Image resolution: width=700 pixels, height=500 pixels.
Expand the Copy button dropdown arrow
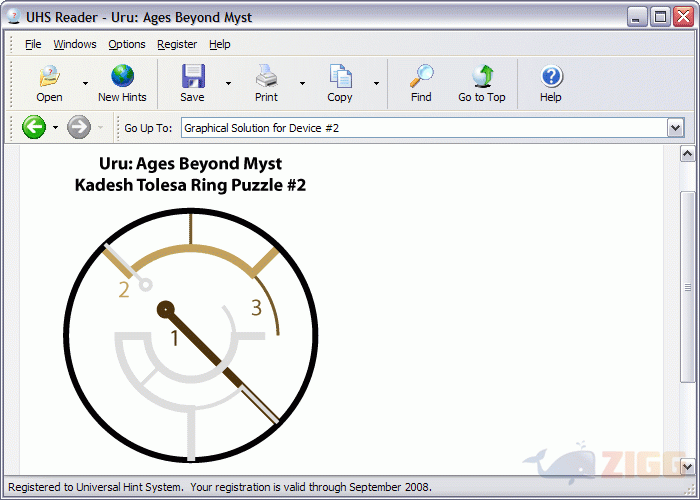point(376,83)
